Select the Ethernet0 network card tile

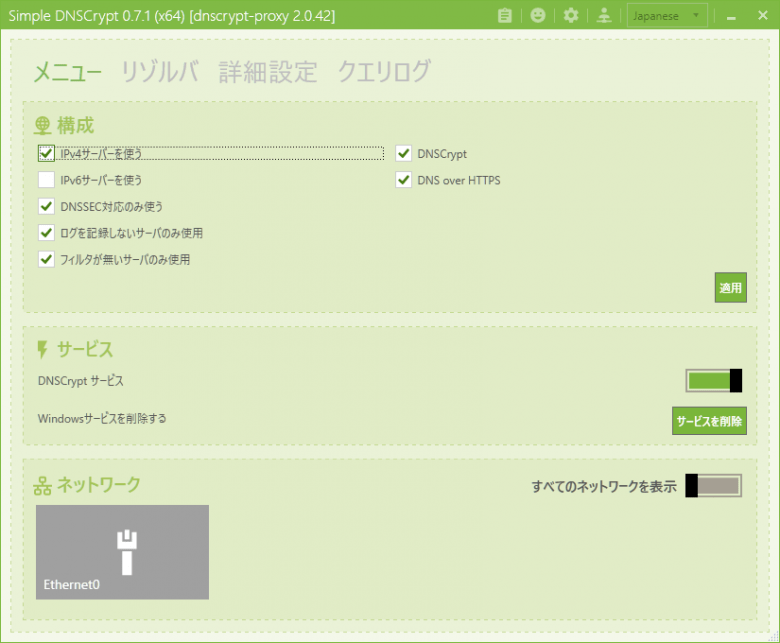(122, 552)
